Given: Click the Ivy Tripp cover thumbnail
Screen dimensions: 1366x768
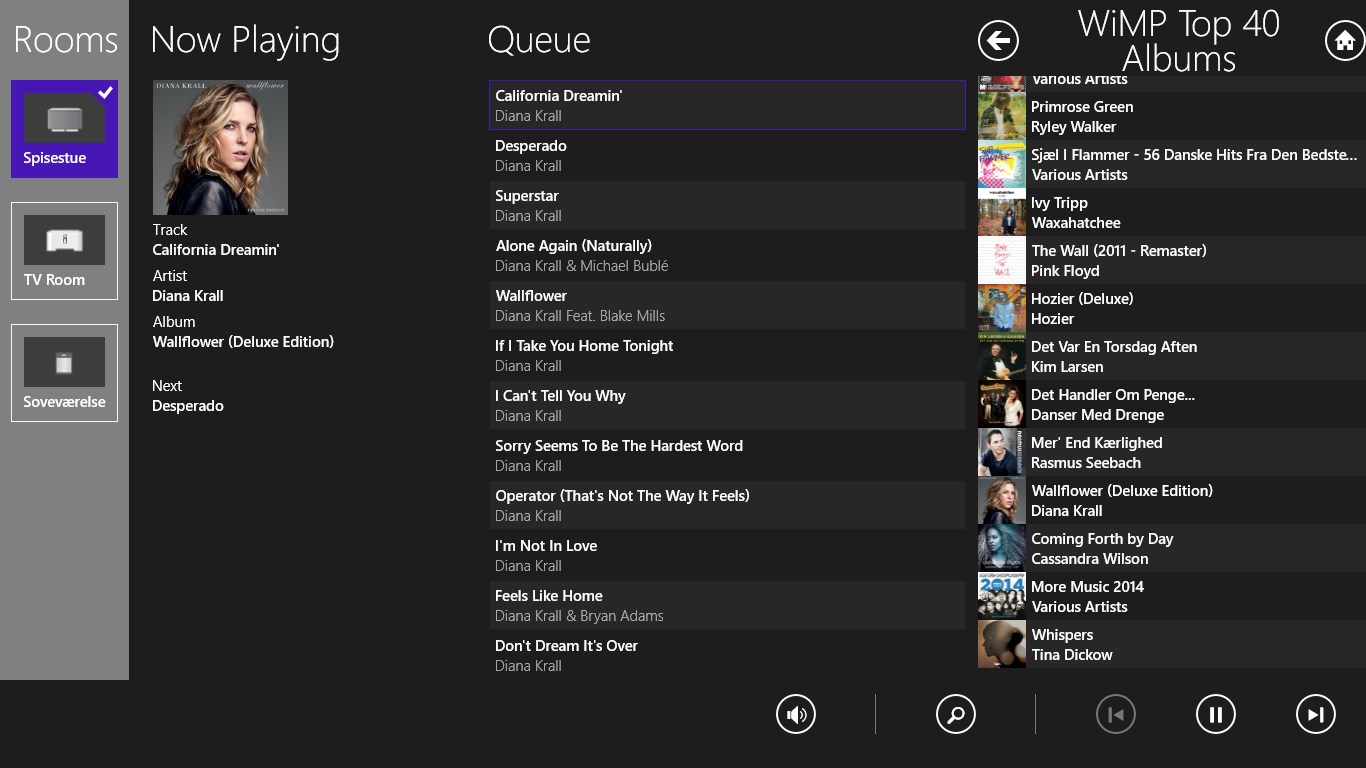Looking at the screenshot, I should click(1002, 212).
